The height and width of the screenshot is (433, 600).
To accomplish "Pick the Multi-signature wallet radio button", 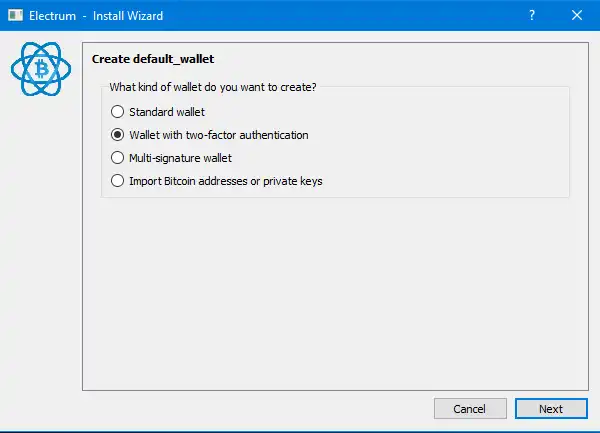I will coord(118,158).
